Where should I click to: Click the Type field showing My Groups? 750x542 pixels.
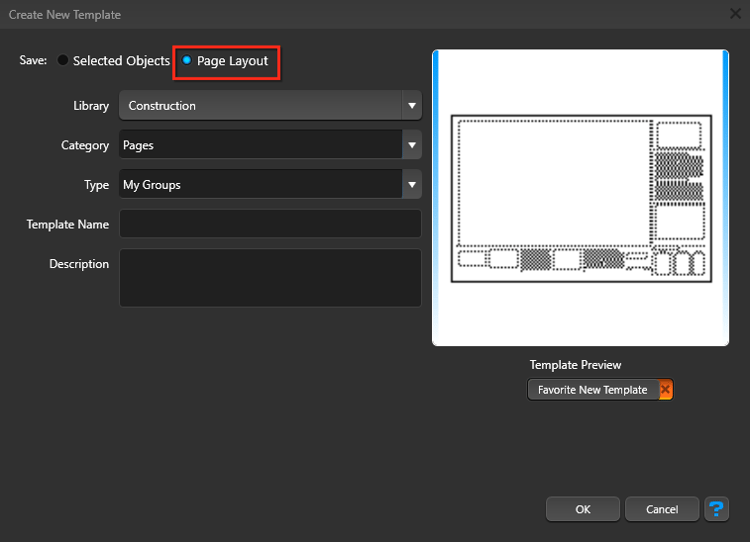point(260,185)
